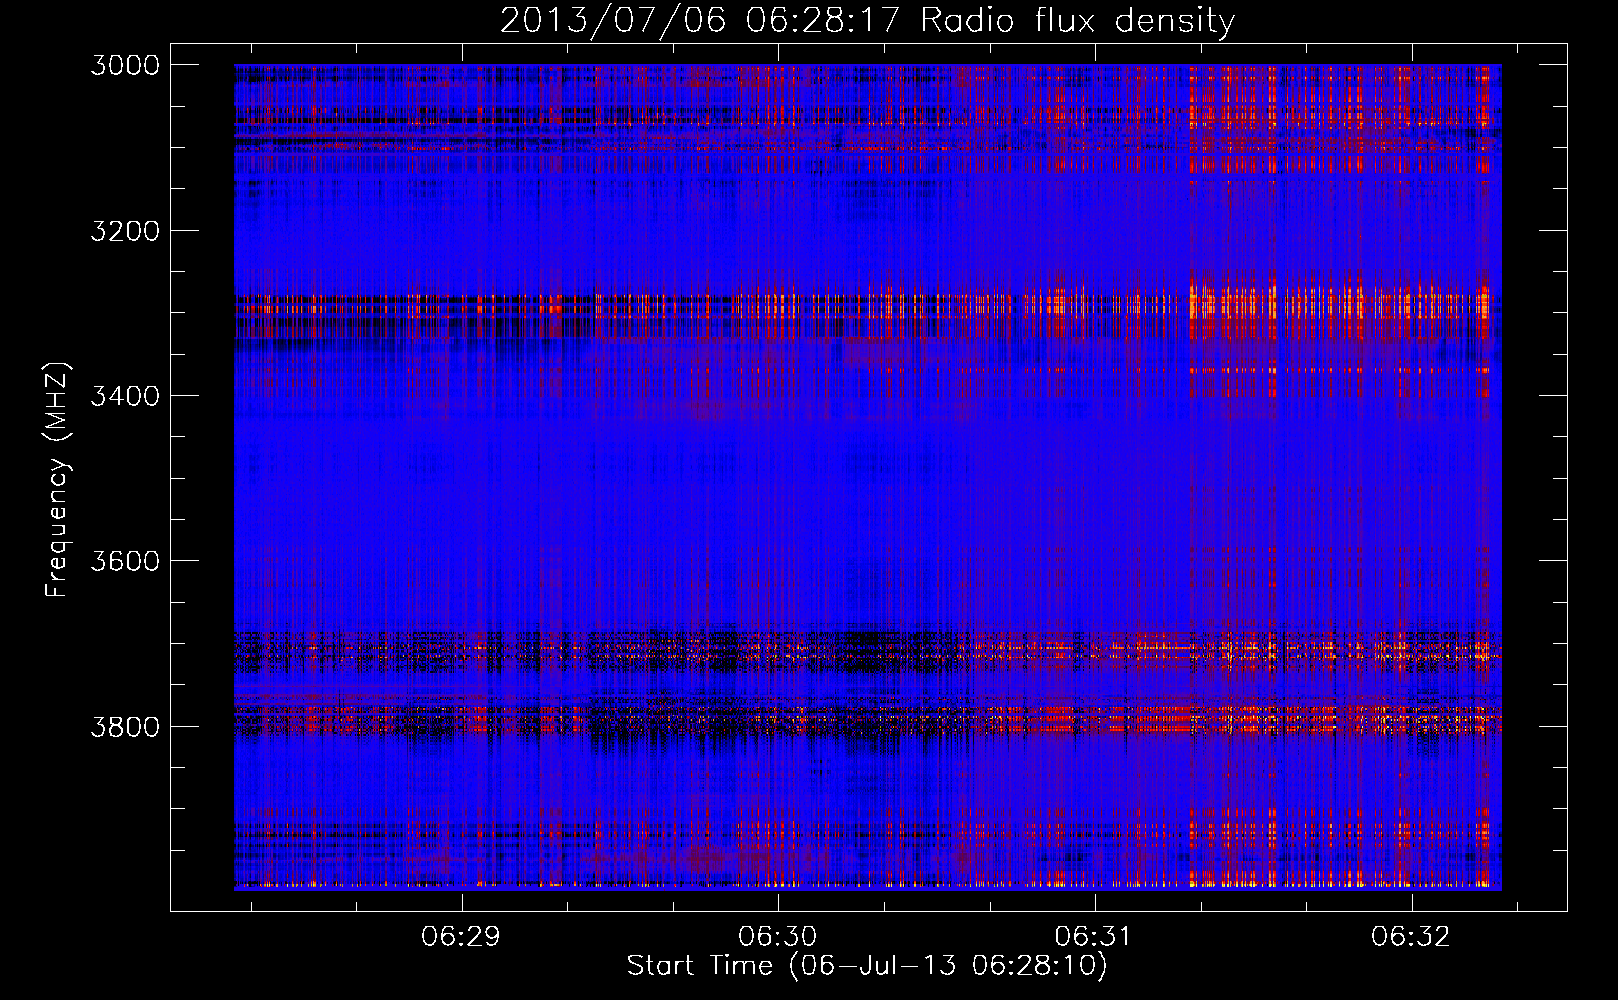Select the 3800 frequency axis label
The image size is (1618, 1000).
pyautogui.click(x=125, y=726)
